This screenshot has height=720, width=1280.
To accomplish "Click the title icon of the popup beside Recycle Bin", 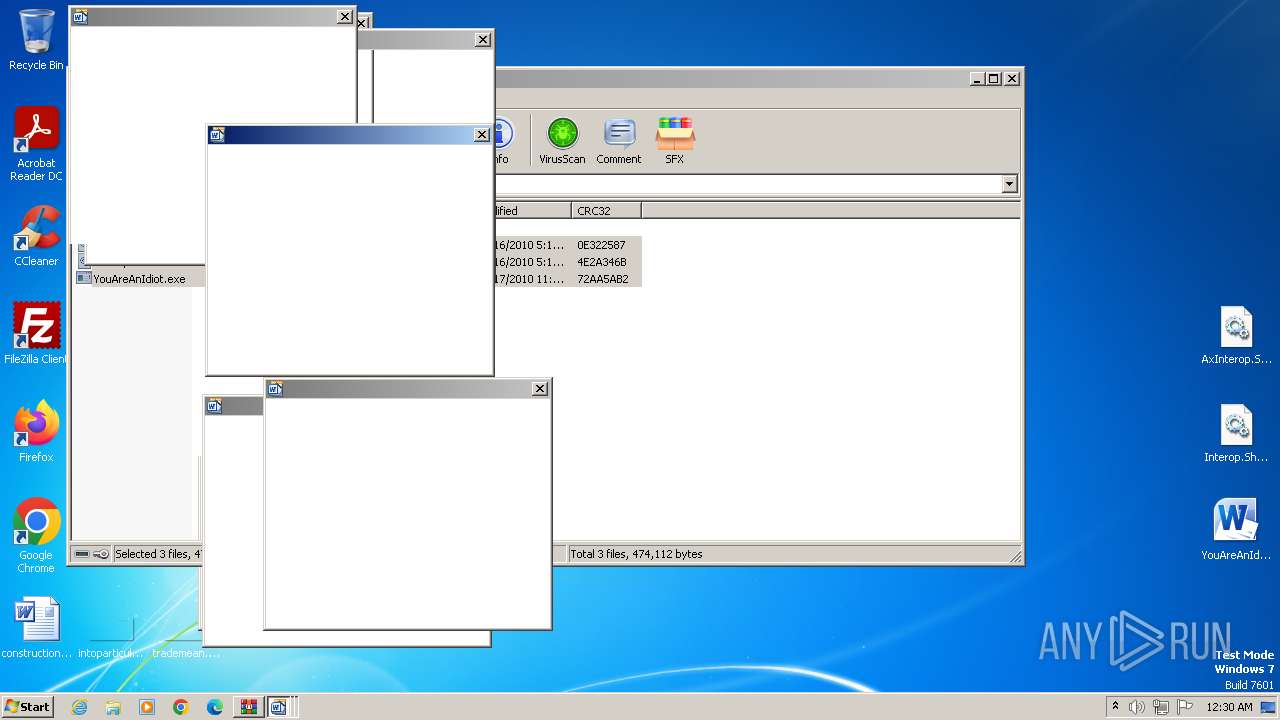I will (80, 17).
